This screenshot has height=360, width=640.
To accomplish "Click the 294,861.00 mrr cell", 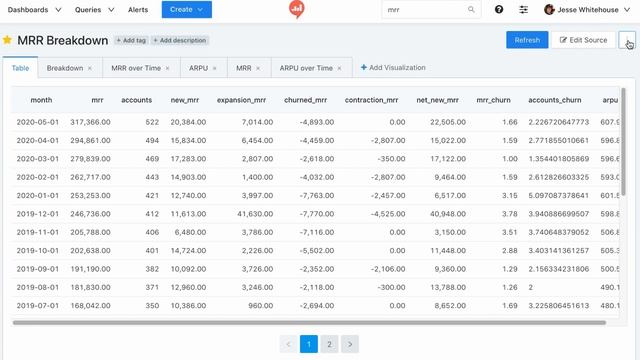I will point(90,140).
